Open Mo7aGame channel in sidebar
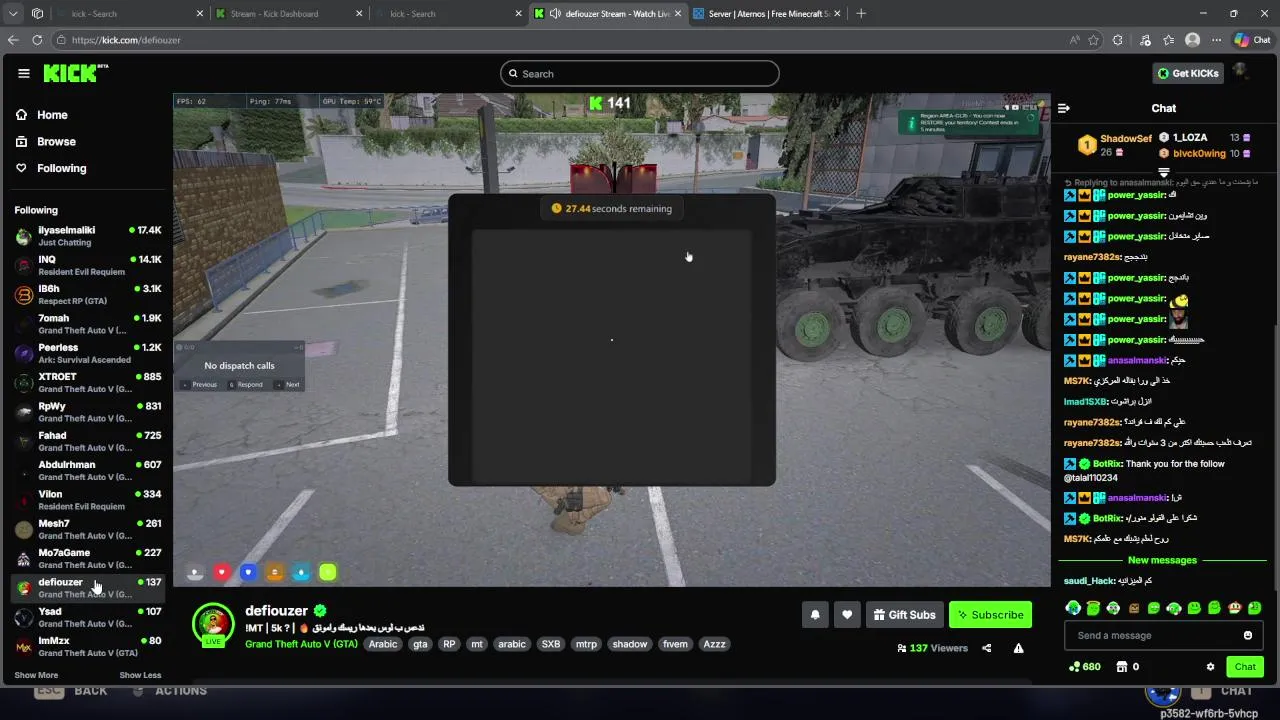 point(88,558)
